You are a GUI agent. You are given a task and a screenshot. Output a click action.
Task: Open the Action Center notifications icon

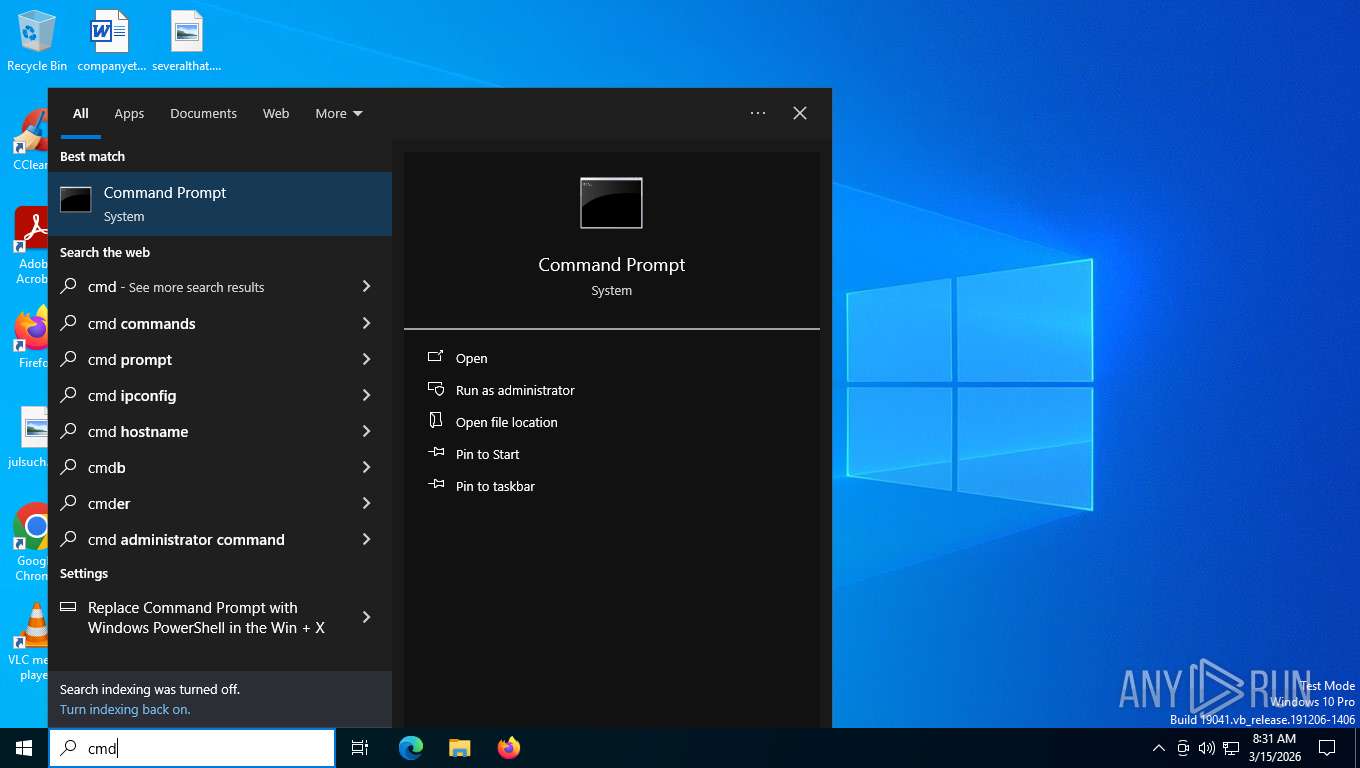pos(1327,748)
